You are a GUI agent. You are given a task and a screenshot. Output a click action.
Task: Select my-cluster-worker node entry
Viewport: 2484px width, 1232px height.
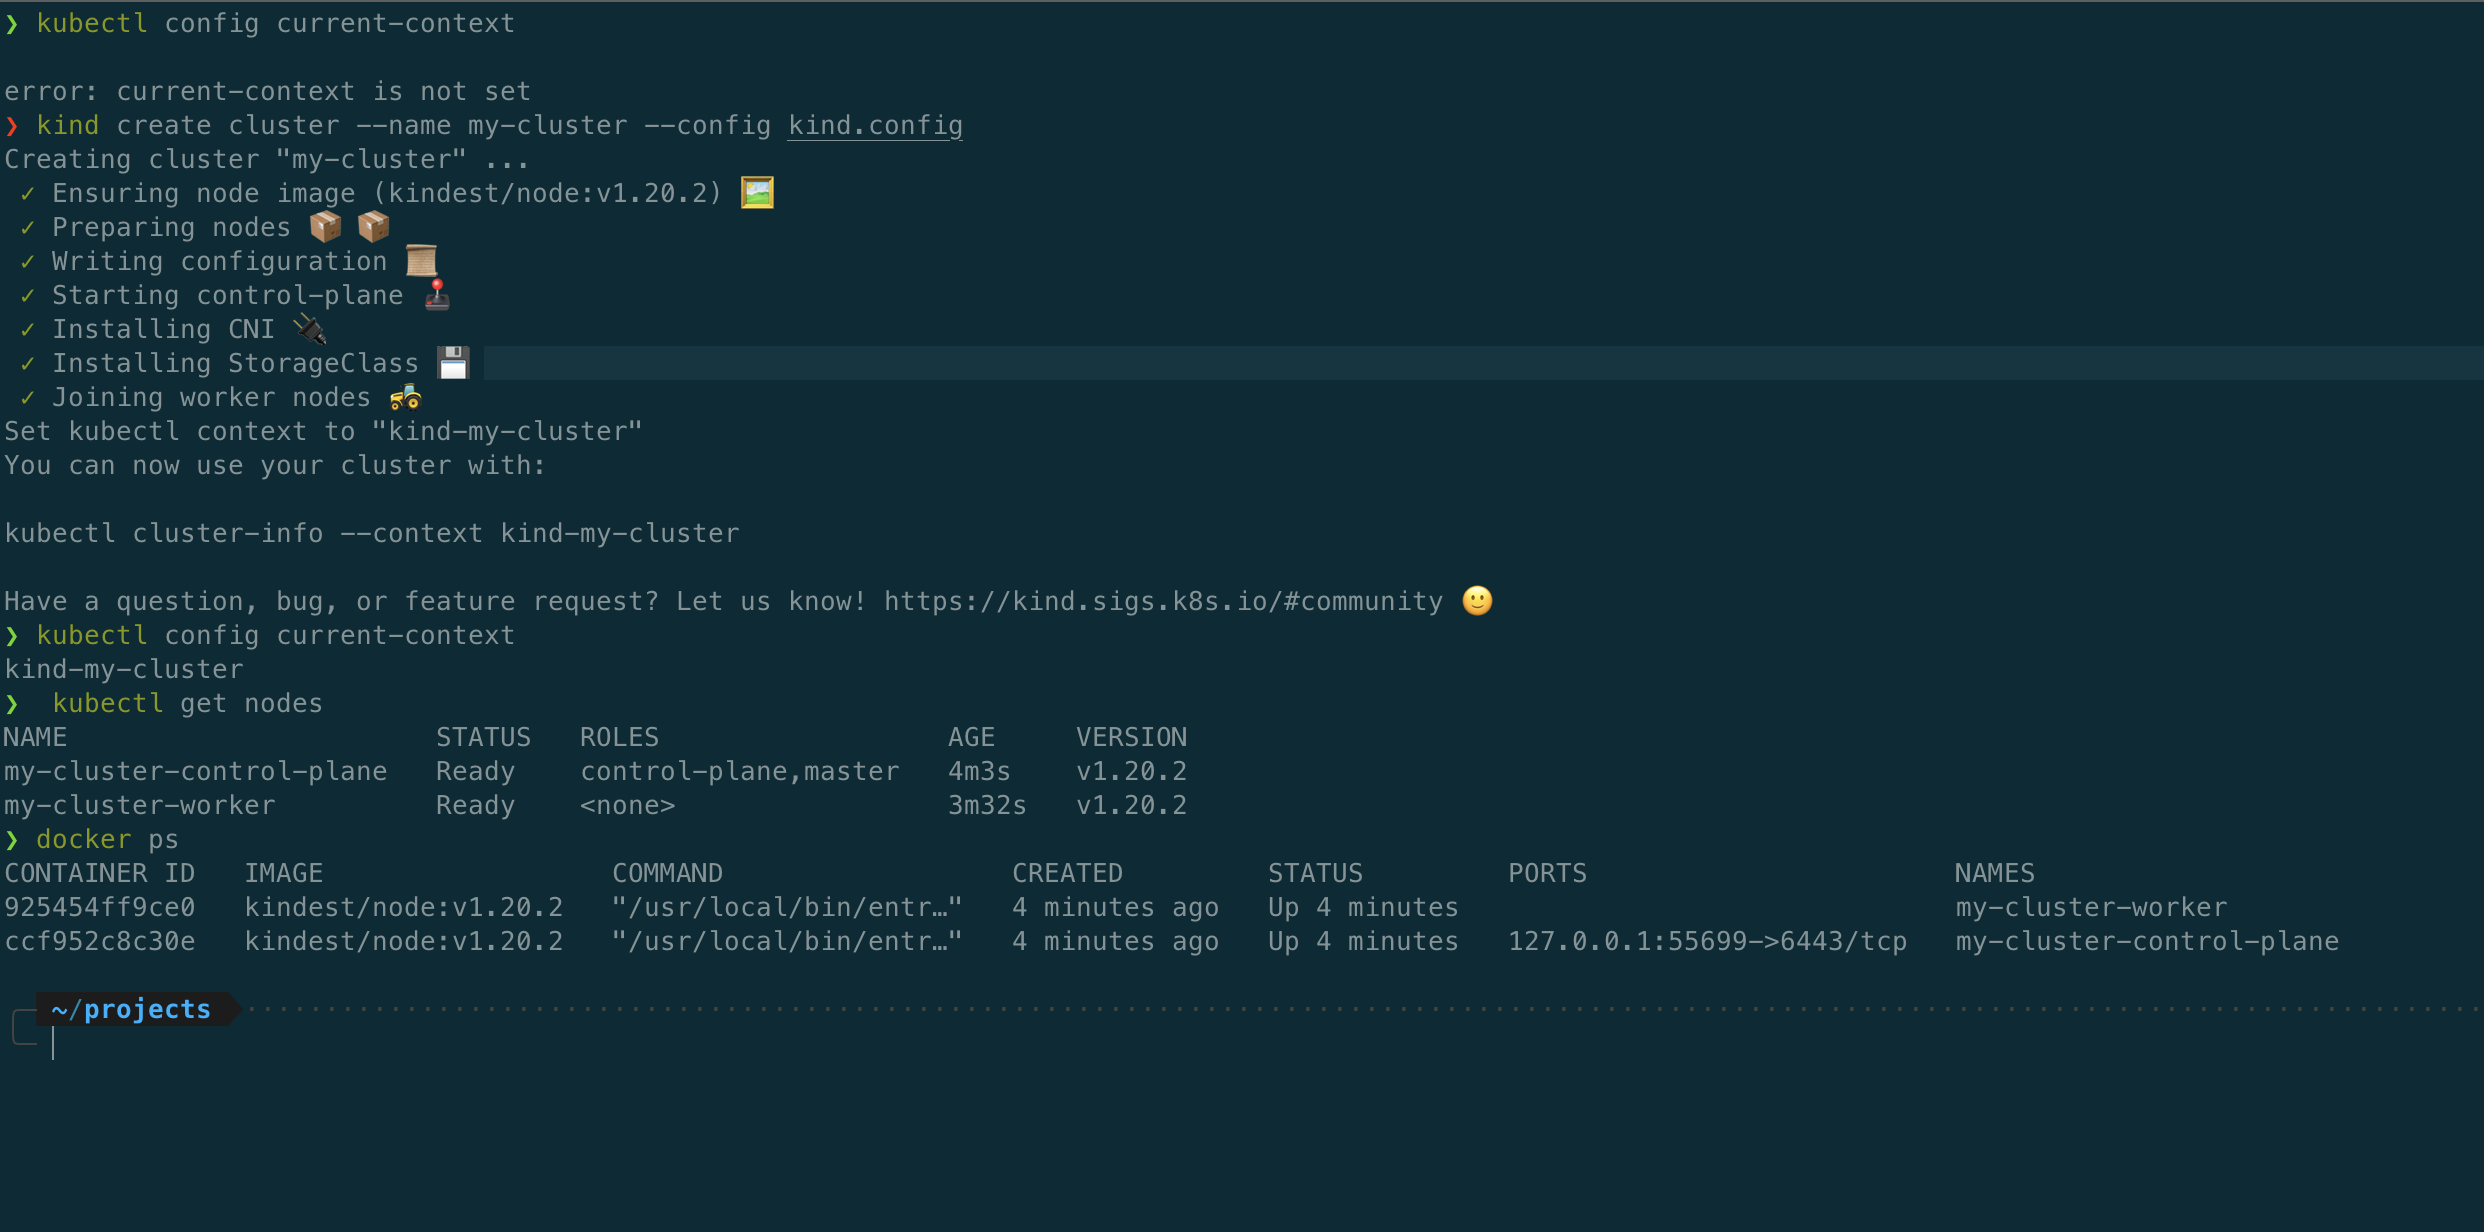(139, 808)
